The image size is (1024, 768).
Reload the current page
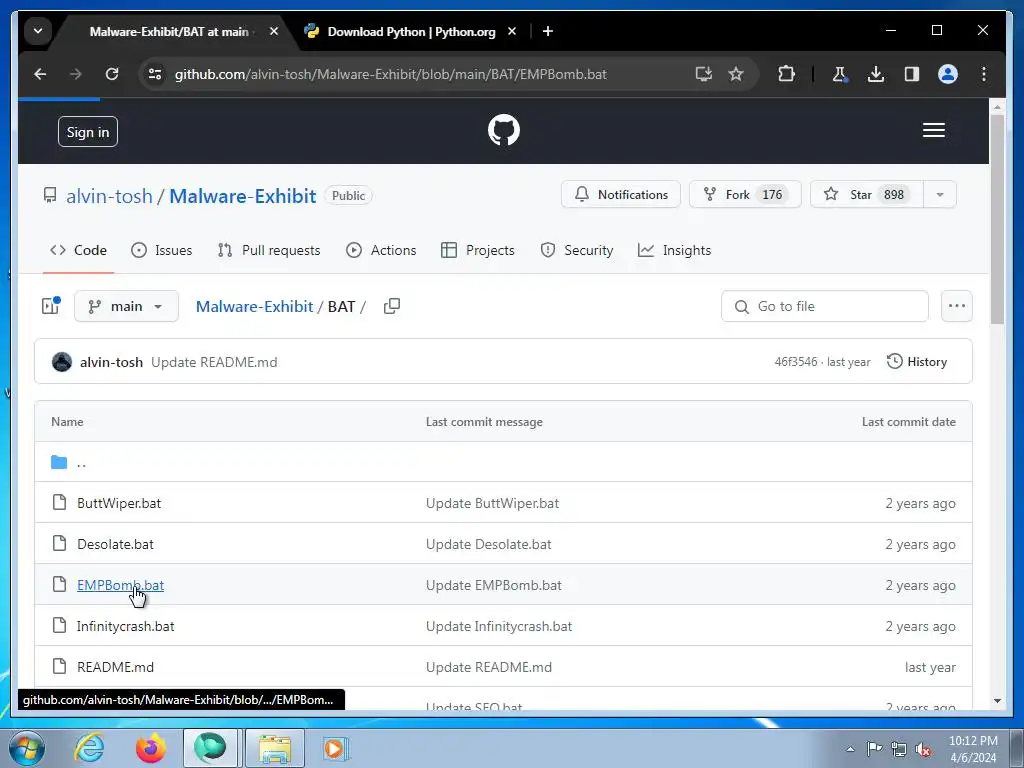112,74
